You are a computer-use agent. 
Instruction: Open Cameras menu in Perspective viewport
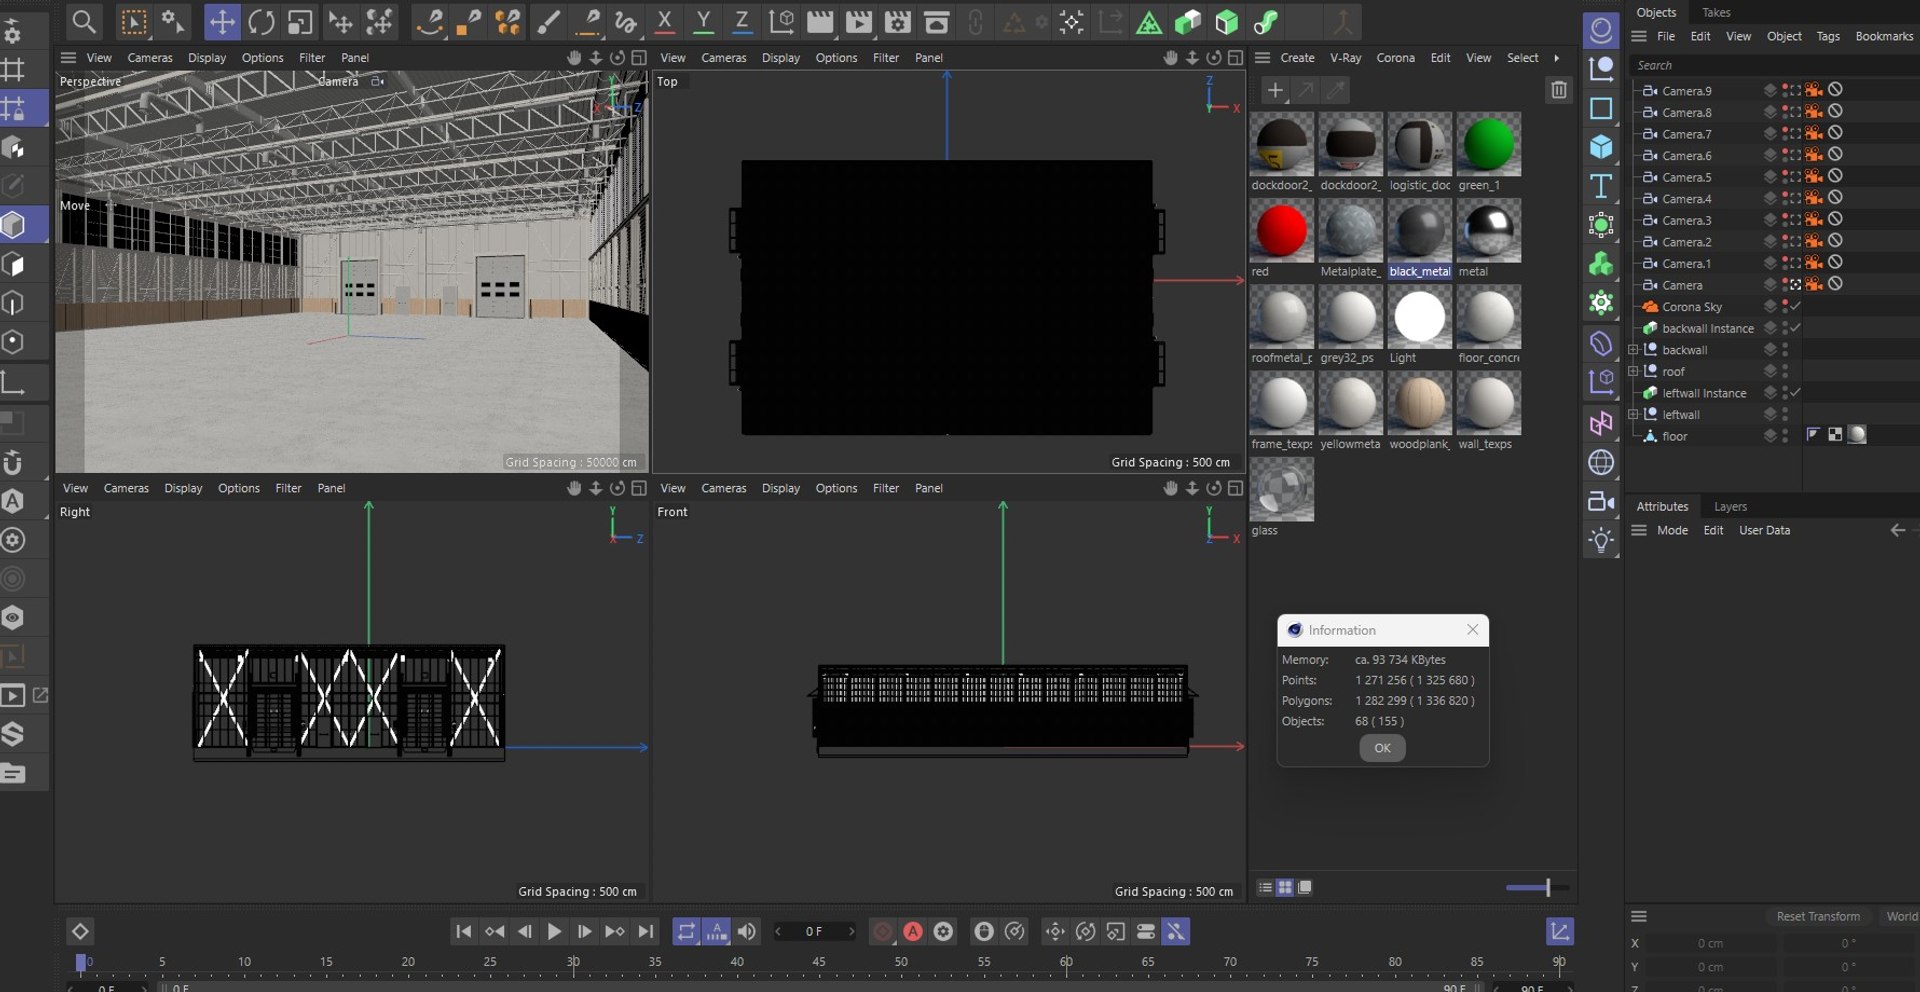tap(150, 58)
